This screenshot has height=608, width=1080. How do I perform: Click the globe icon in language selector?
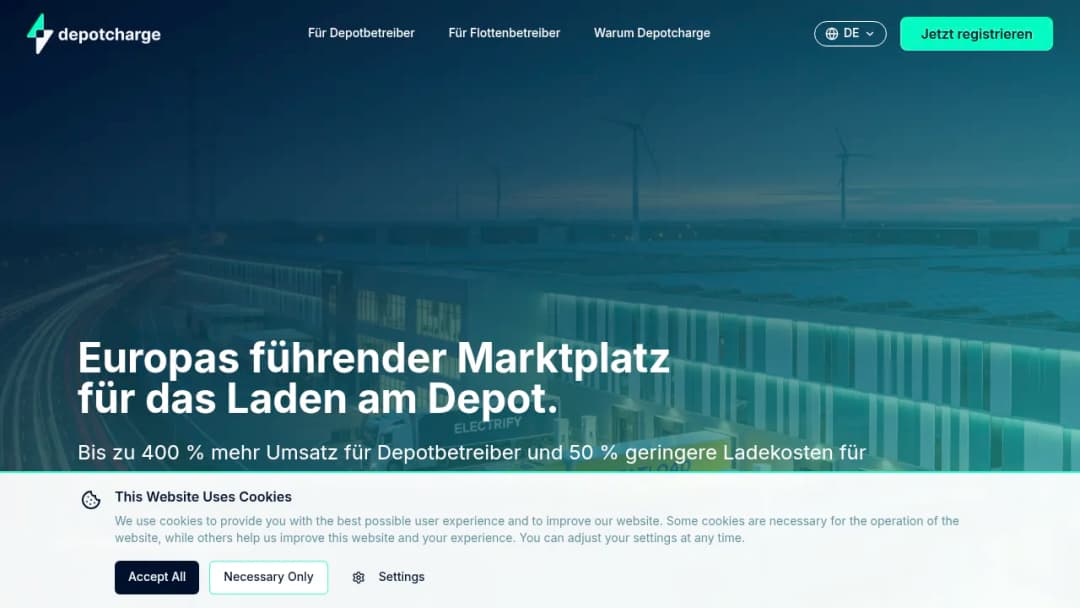pos(832,34)
